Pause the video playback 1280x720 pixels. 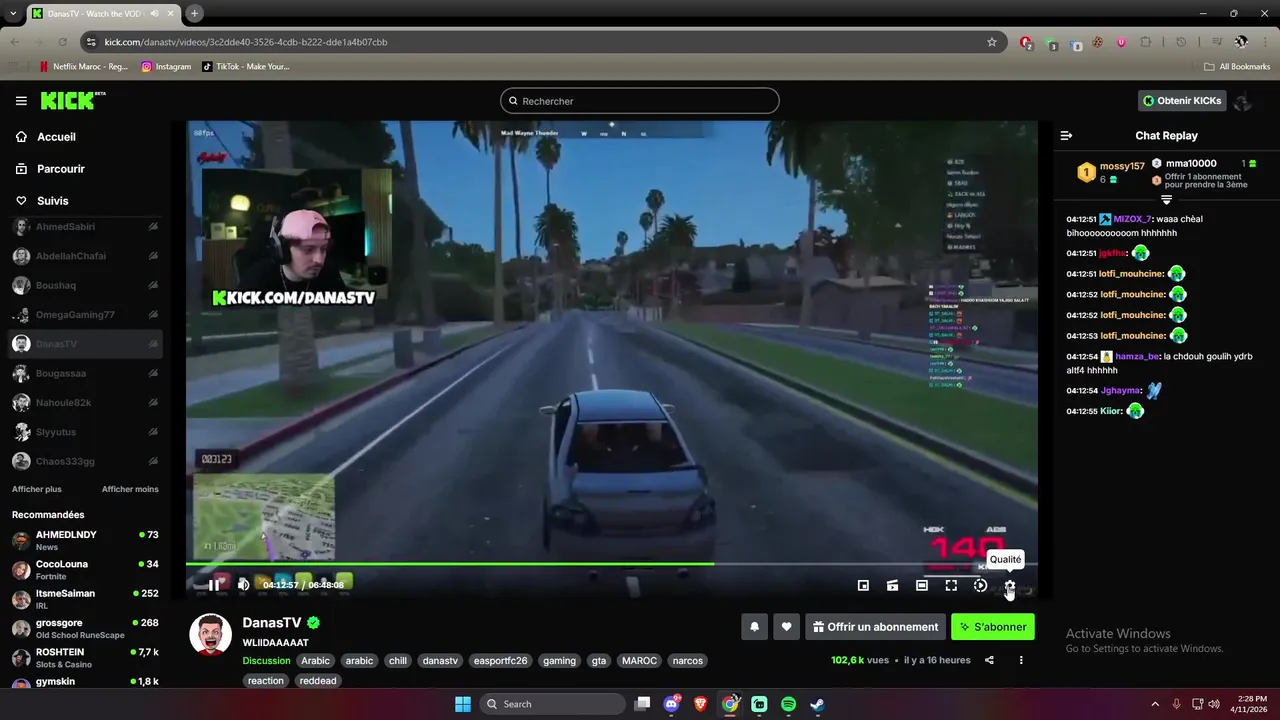coord(213,585)
